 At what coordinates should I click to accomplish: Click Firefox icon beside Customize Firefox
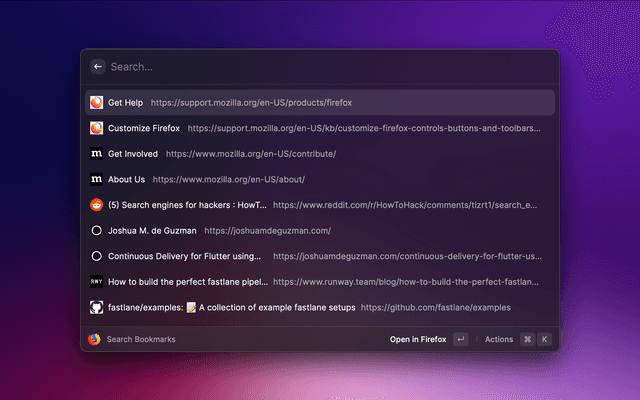click(x=96, y=128)
